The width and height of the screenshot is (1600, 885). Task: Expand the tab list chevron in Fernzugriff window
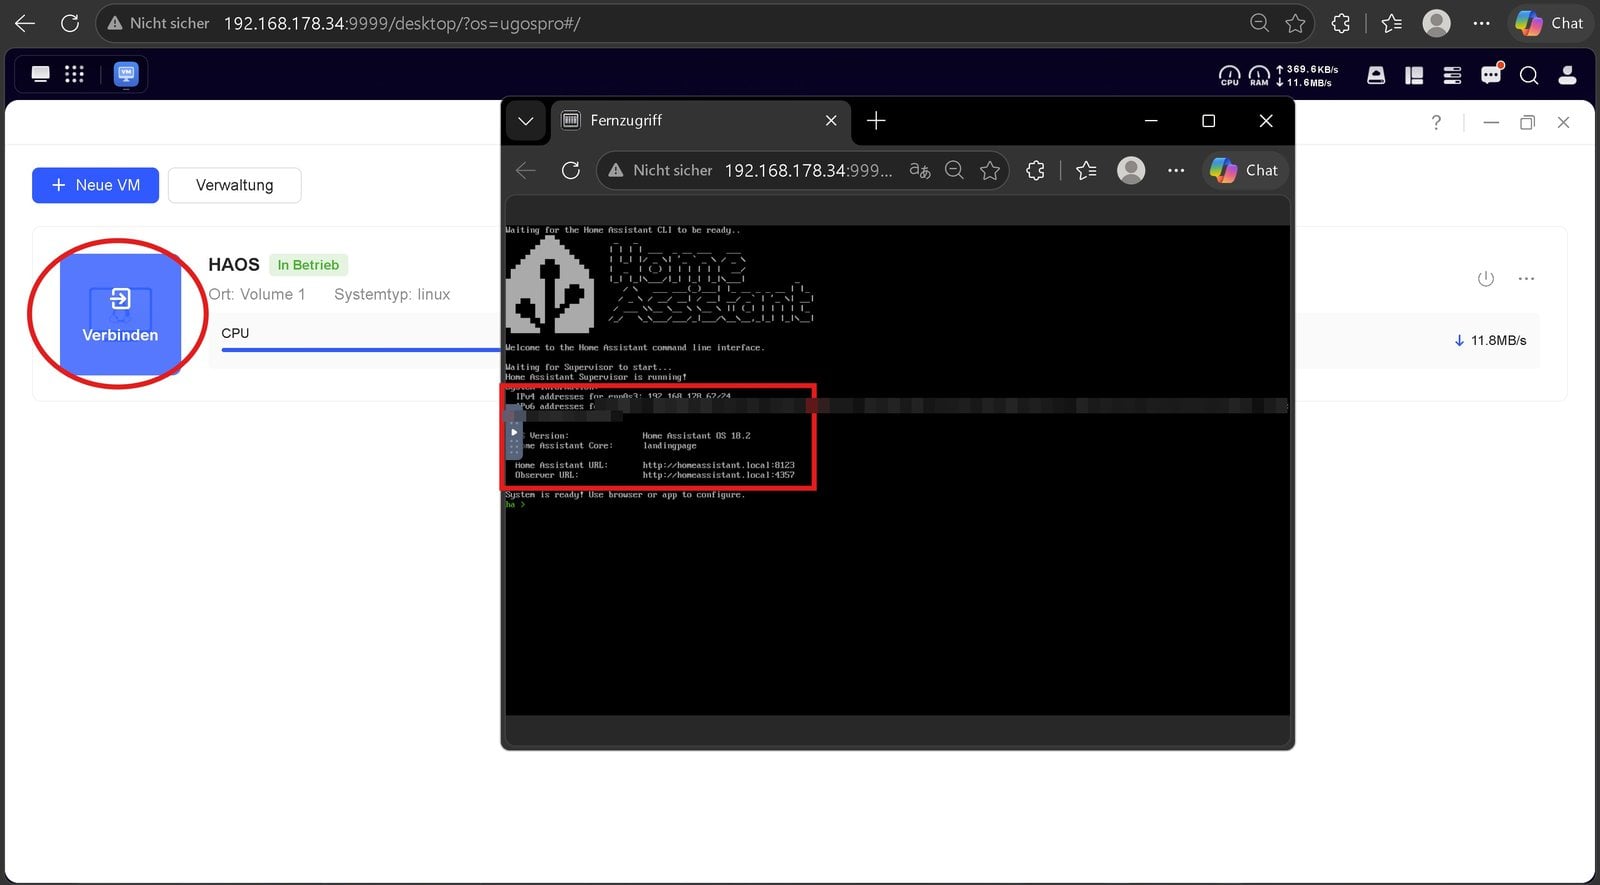(526, 121)
